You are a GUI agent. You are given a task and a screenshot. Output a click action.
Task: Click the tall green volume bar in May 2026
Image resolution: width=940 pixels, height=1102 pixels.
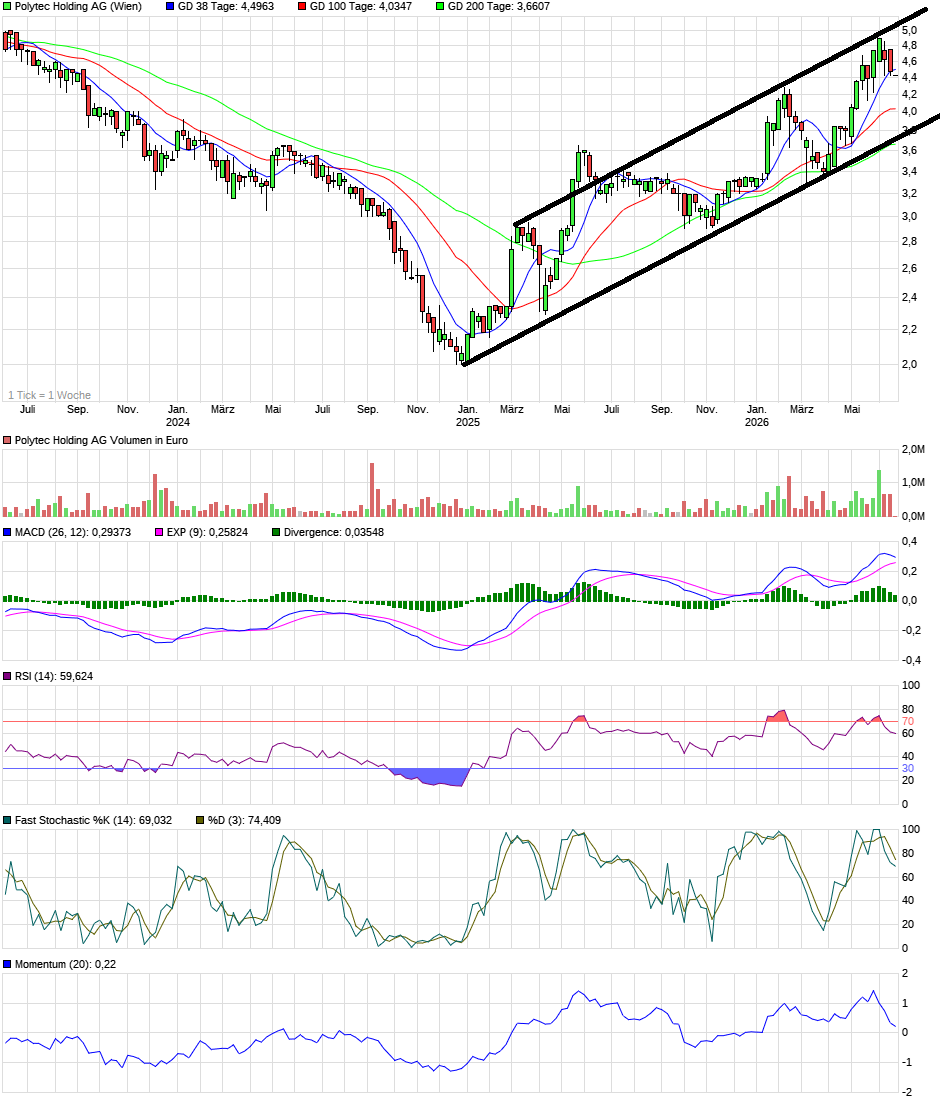879,493
